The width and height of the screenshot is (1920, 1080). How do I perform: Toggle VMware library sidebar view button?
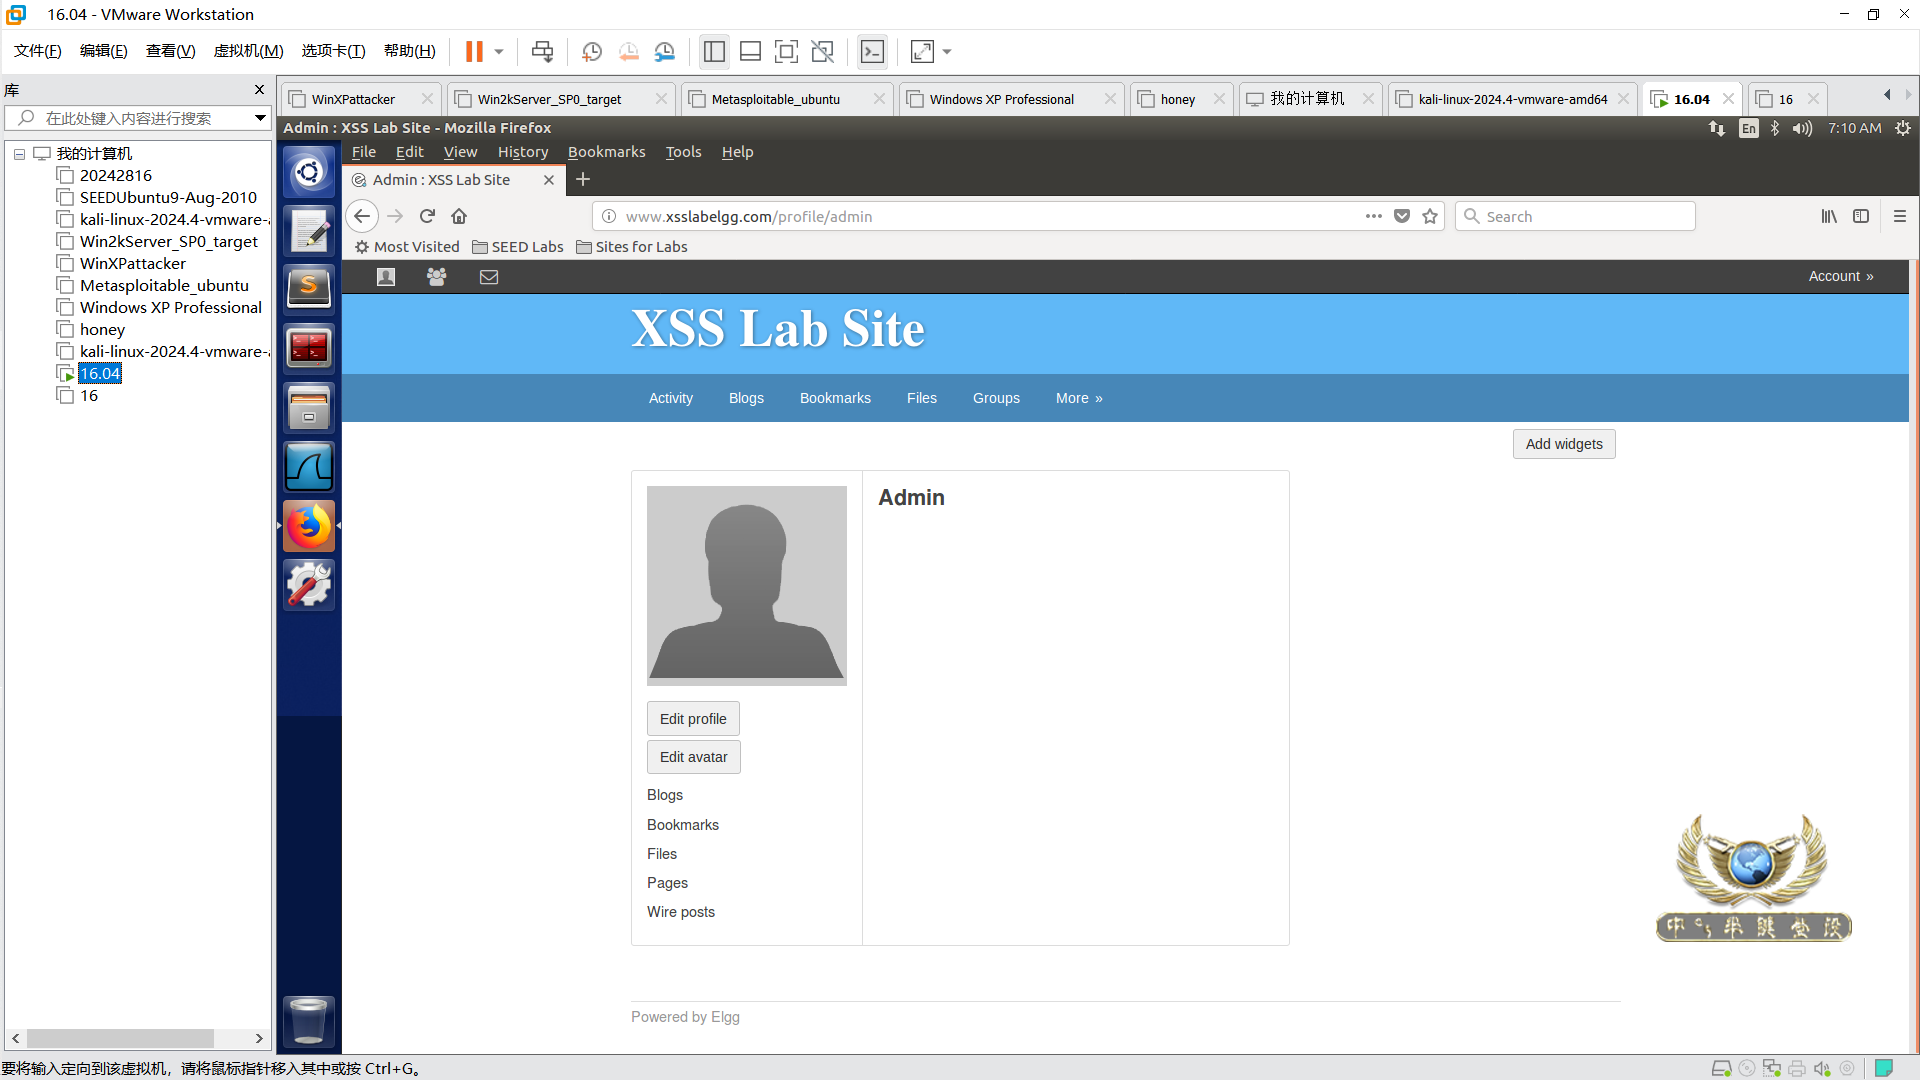pyautogui.click(x=714, y=52)
